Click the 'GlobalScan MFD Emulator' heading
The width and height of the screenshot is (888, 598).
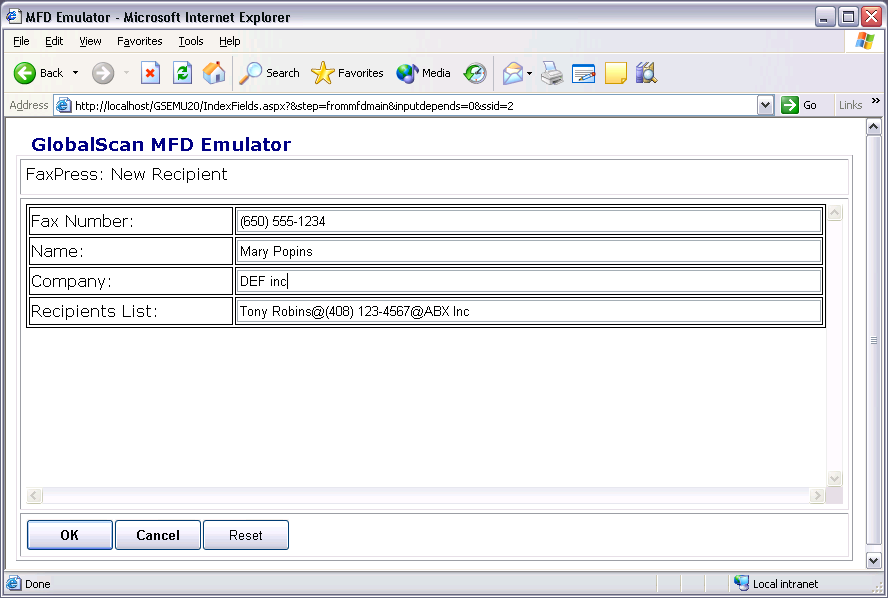point(161,144)
